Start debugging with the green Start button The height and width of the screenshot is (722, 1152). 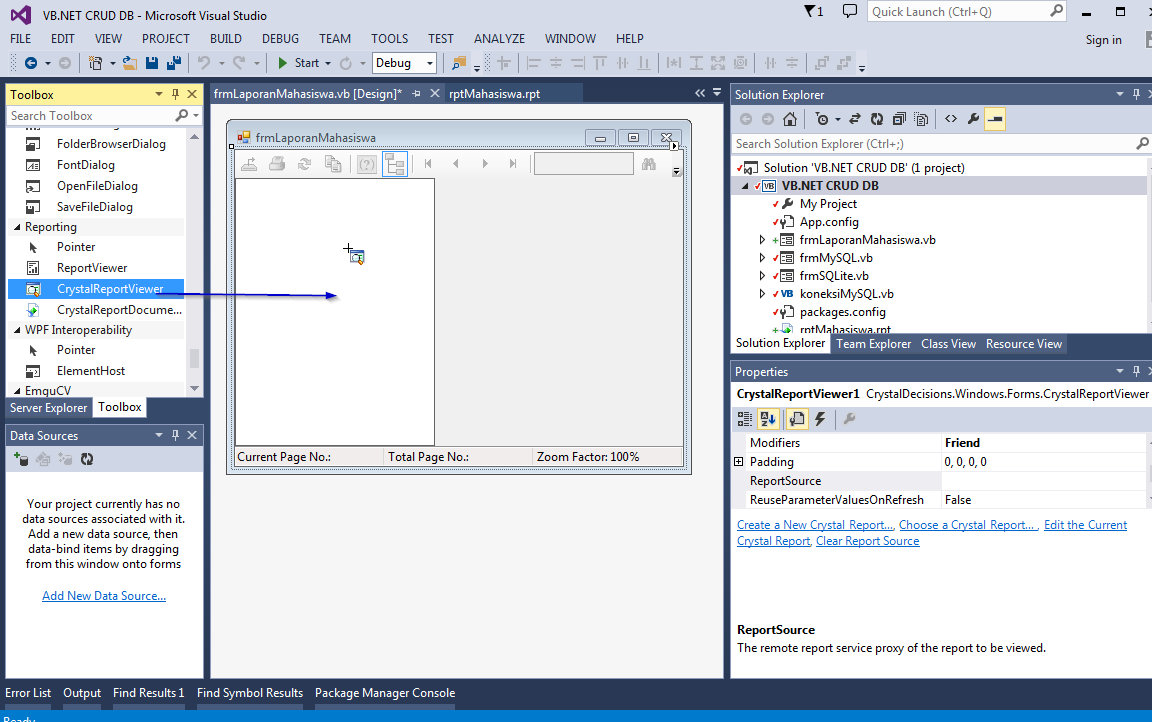pos(298,63)
